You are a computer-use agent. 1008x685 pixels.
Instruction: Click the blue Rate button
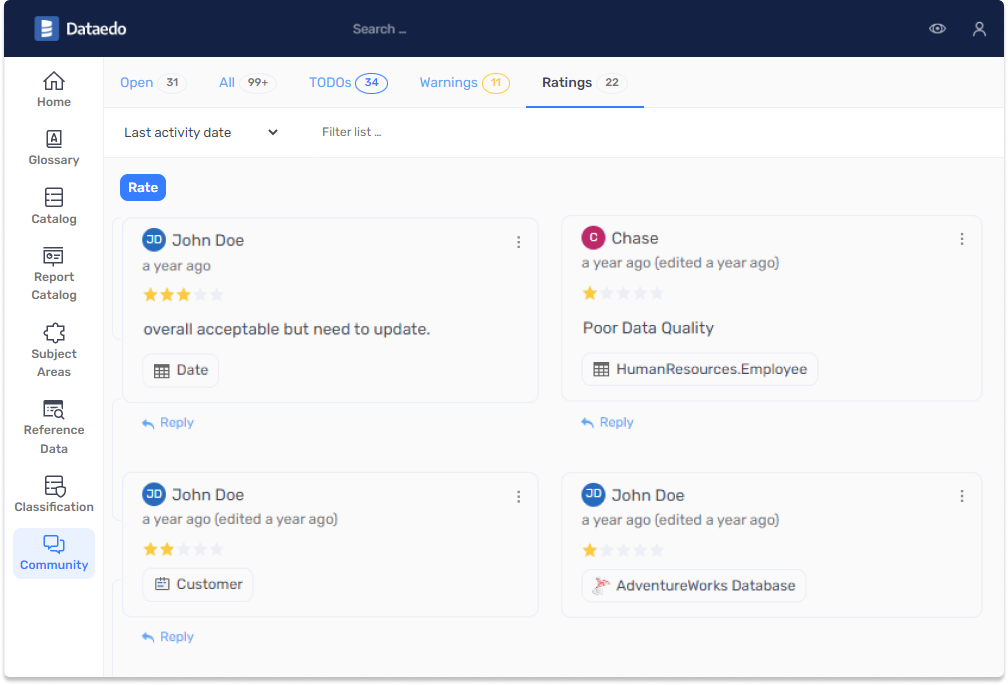tap(142, 187)
